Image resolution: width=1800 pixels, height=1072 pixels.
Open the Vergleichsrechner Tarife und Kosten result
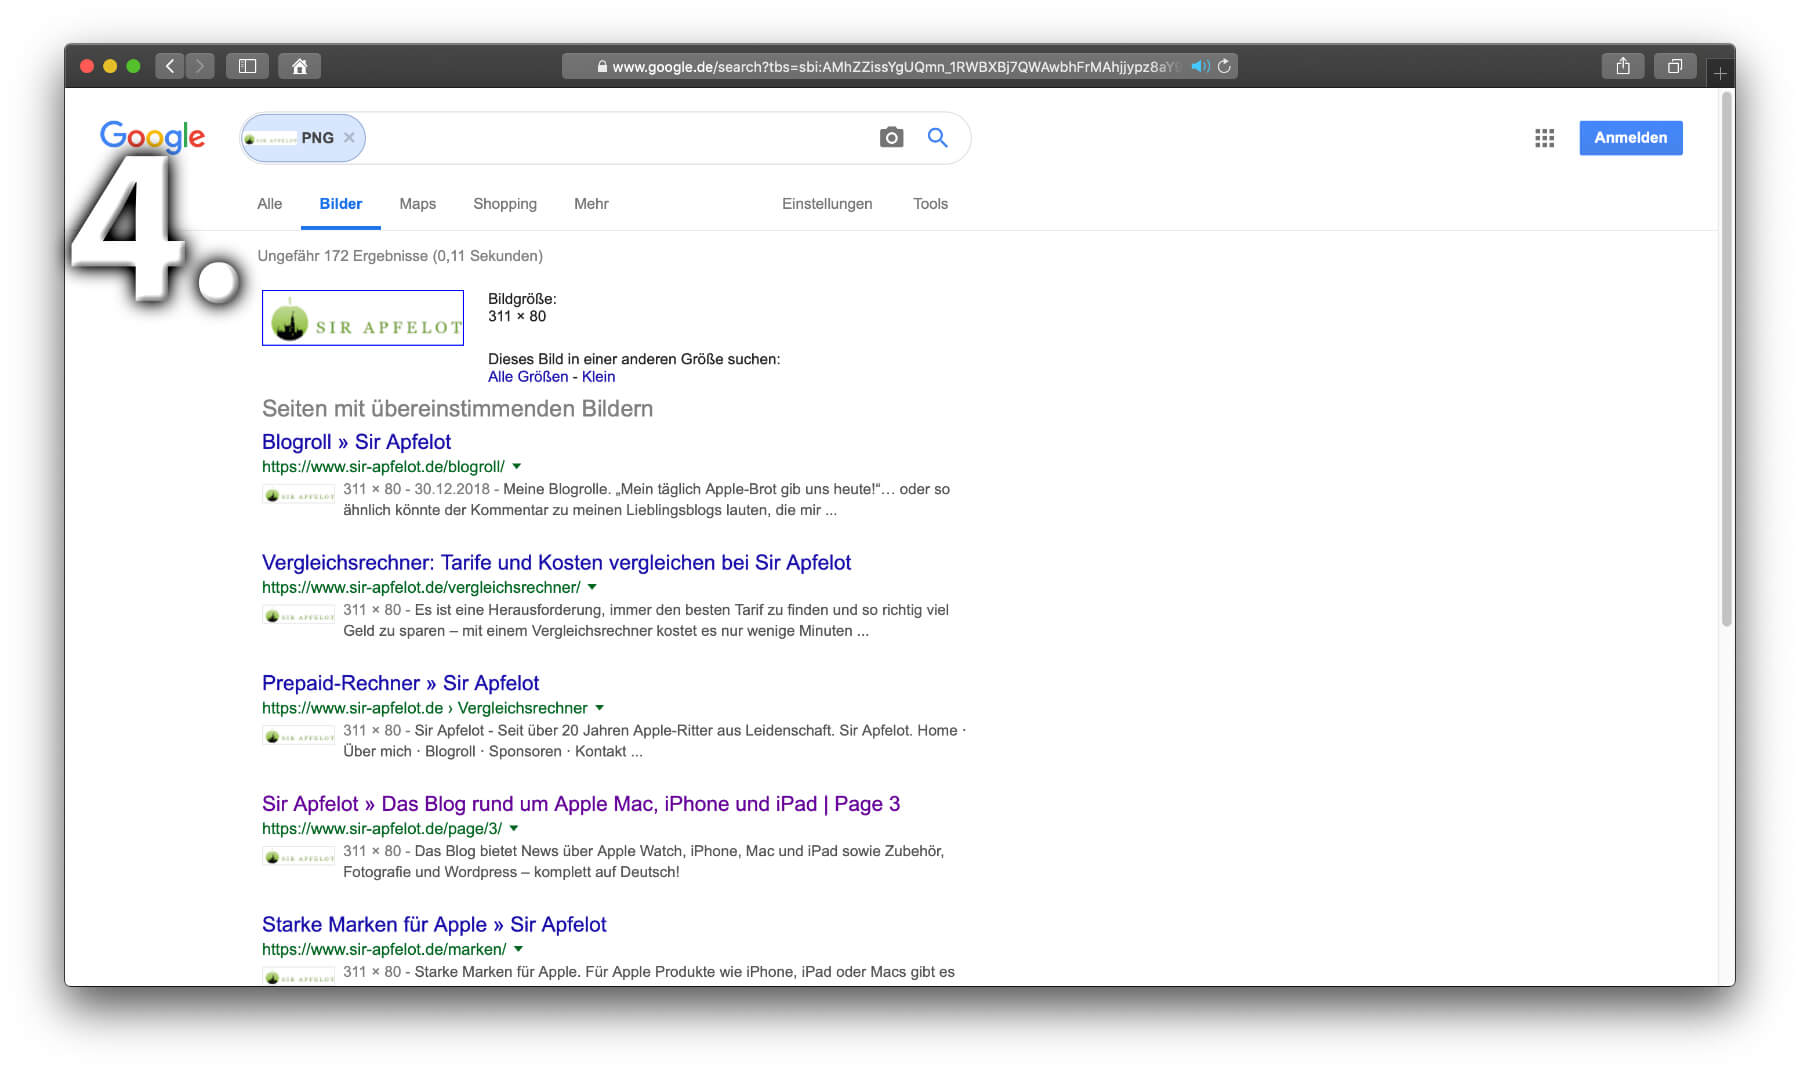(x=556, y=563)
